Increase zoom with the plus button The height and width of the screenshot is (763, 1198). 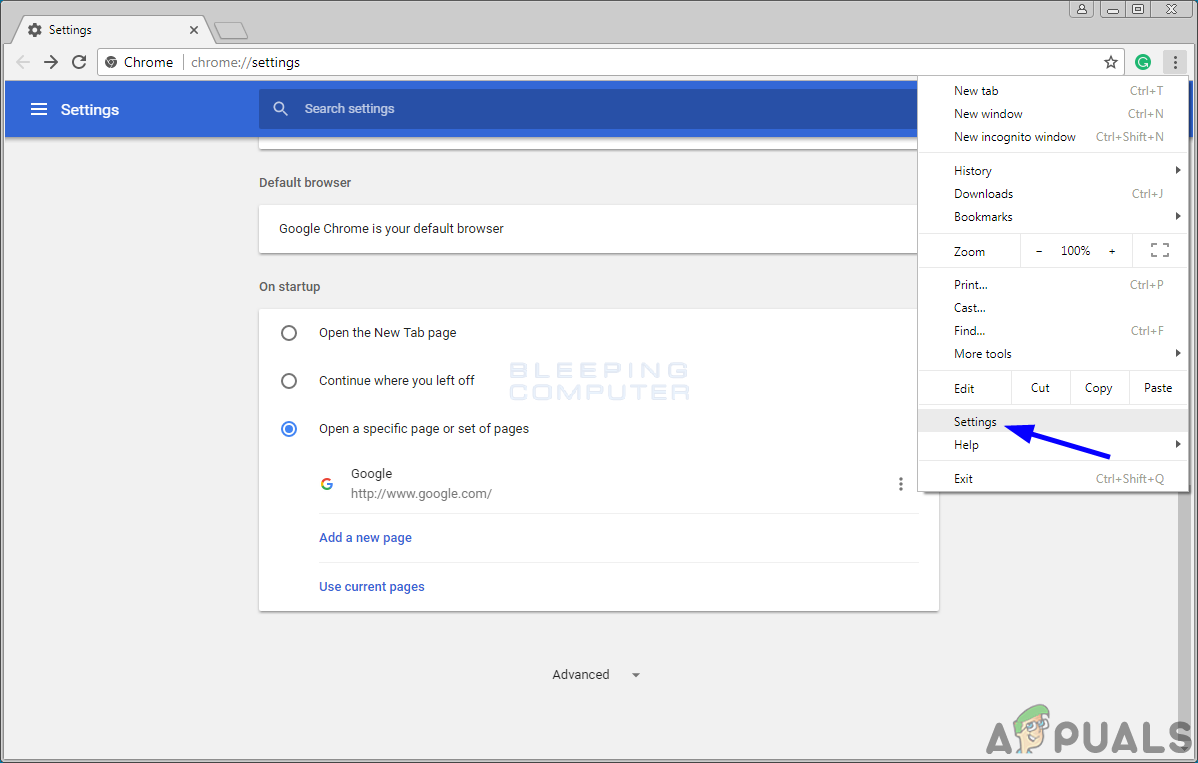click(1112, 251)
